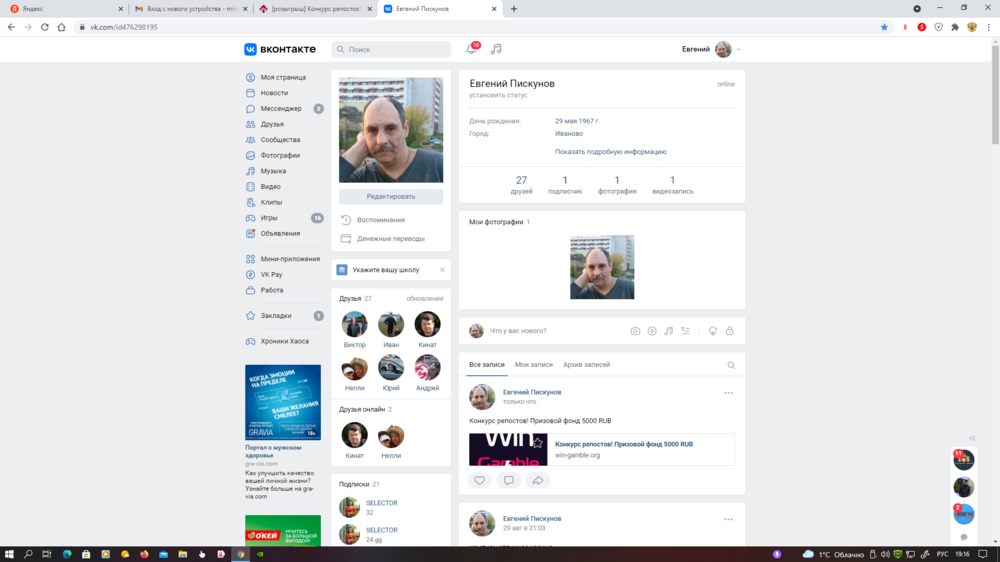Open comments on the Конкурс репостов post
The height and width of the screenshot is (562, 1000).
[509, 481]
